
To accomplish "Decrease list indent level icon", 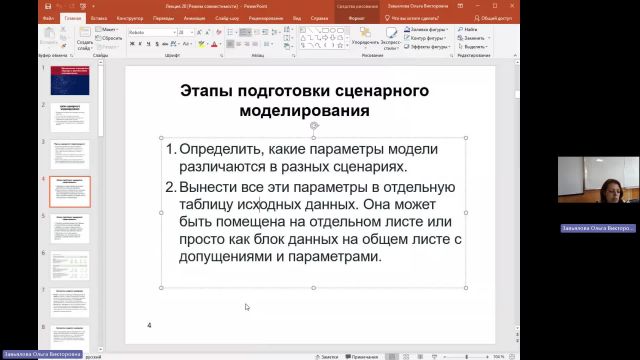I will point(257,32).
